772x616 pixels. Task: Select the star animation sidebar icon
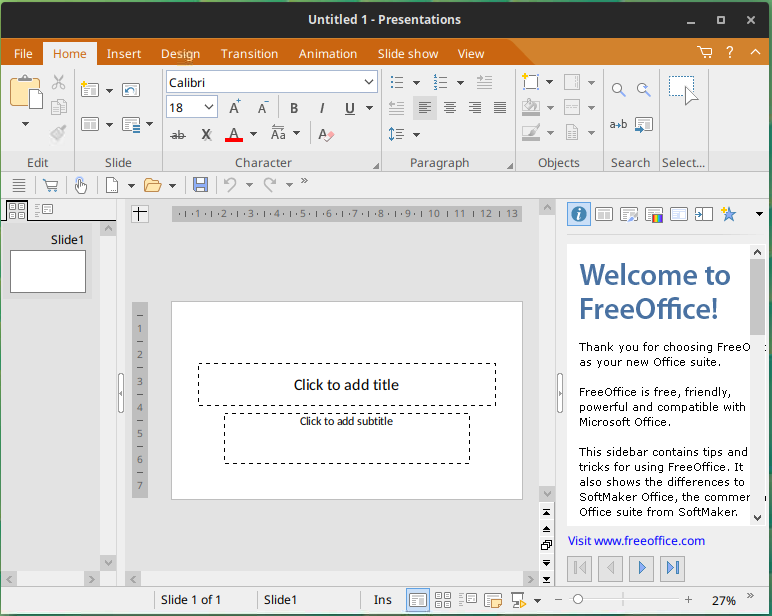click(x=729, y=213)
